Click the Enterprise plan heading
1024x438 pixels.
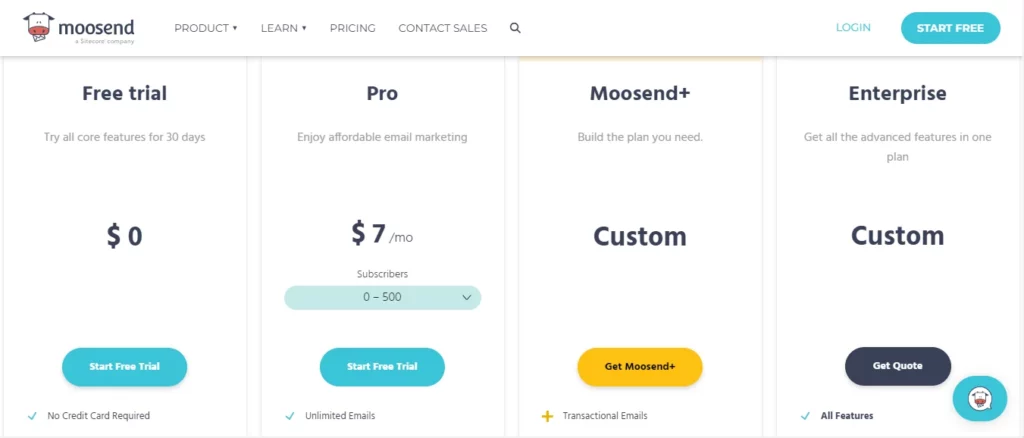(897, 94)
